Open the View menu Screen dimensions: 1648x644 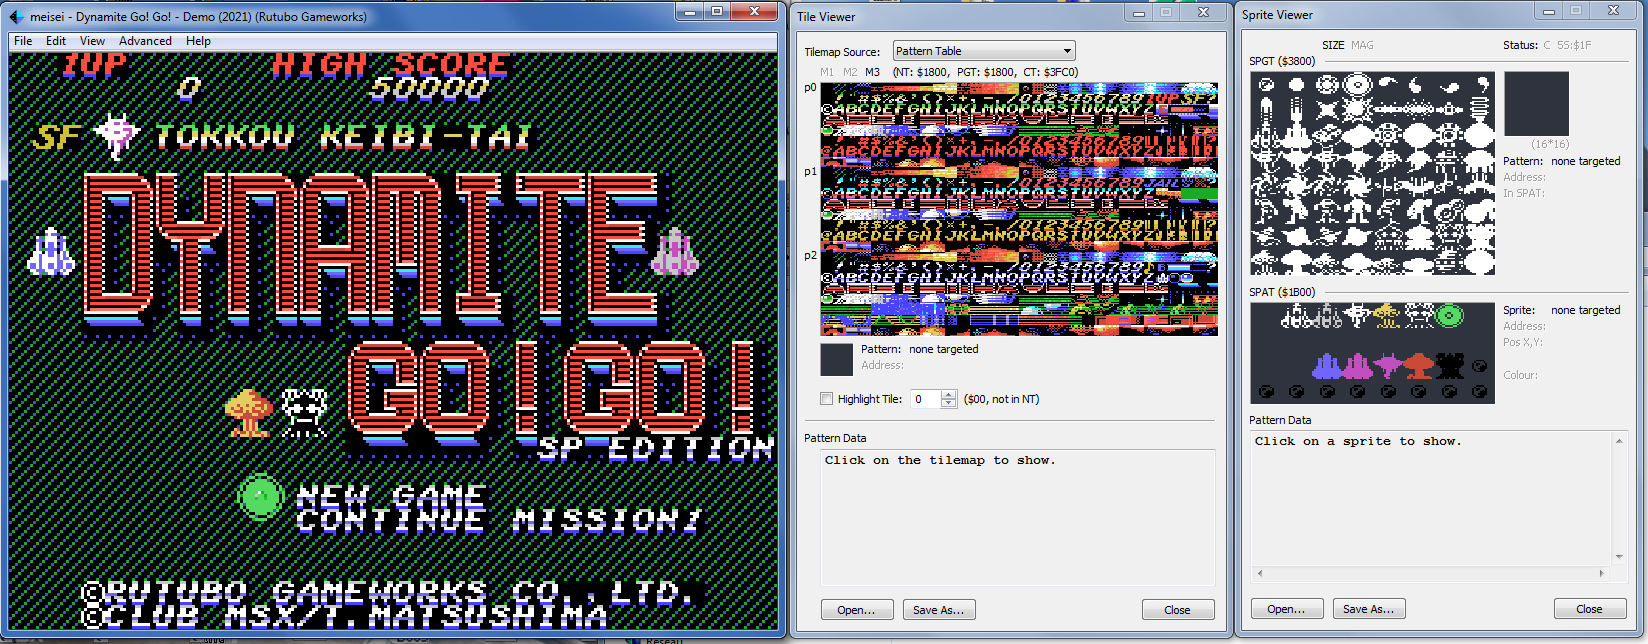(92, 41)
